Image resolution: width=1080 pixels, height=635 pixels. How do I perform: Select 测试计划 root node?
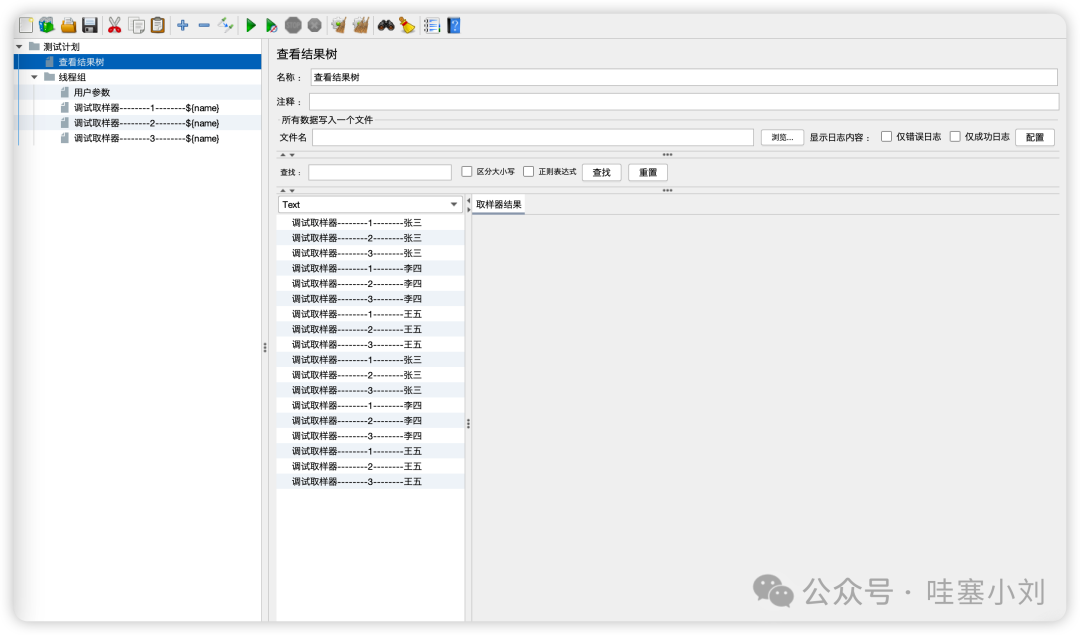tap(61, 47)
